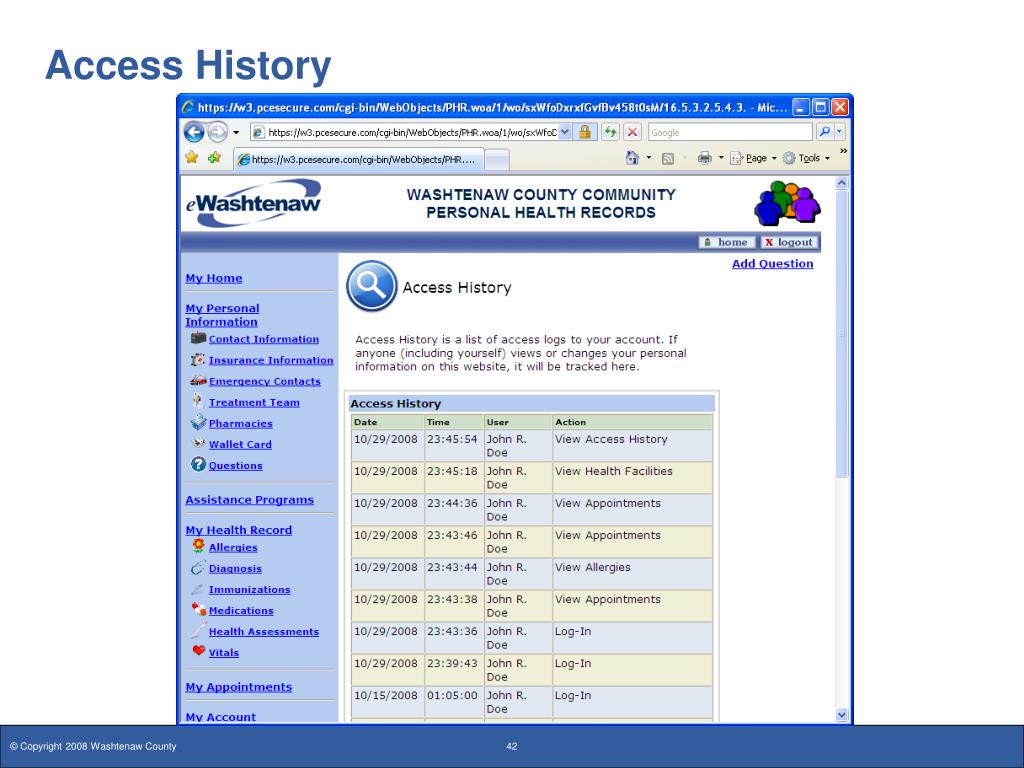
Task: Click the Vitals heart icon
Action: tap(199, 650)
